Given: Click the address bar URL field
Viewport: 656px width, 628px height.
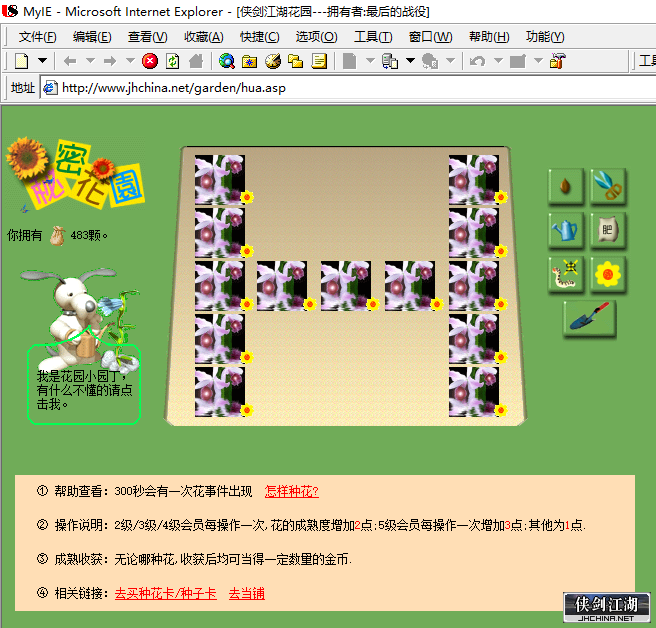Looking at the screenshot, I should click(x=347, y=88).
